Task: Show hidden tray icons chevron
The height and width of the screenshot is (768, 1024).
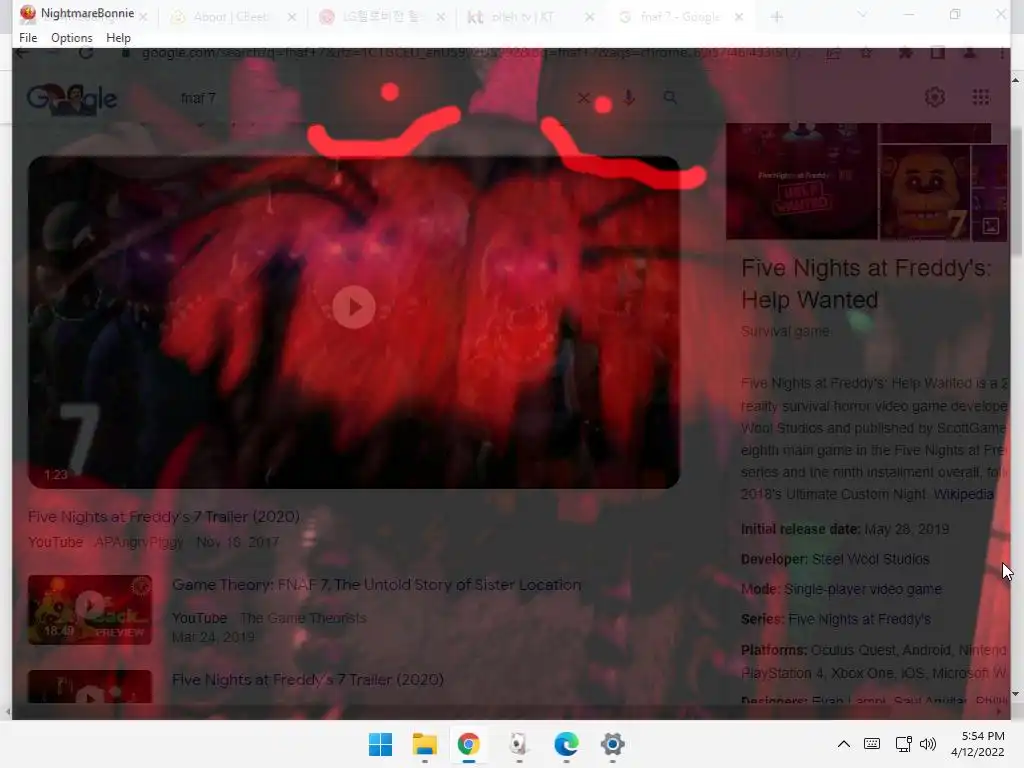Action: pos(844,744)
